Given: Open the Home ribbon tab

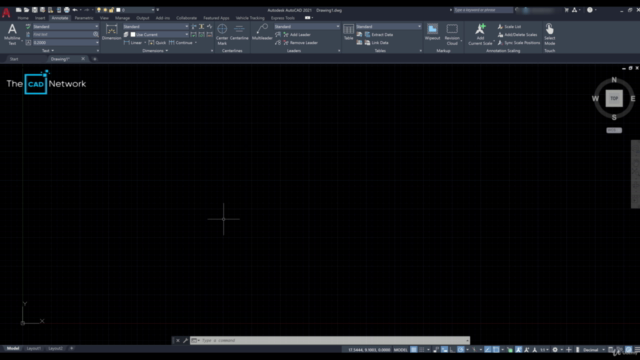Looking at the screenshot, I should (23, 18).
